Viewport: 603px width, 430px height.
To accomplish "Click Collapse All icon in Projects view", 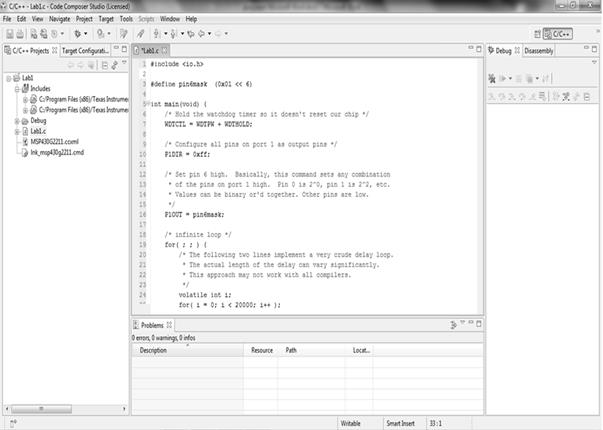I will [105, 65].
